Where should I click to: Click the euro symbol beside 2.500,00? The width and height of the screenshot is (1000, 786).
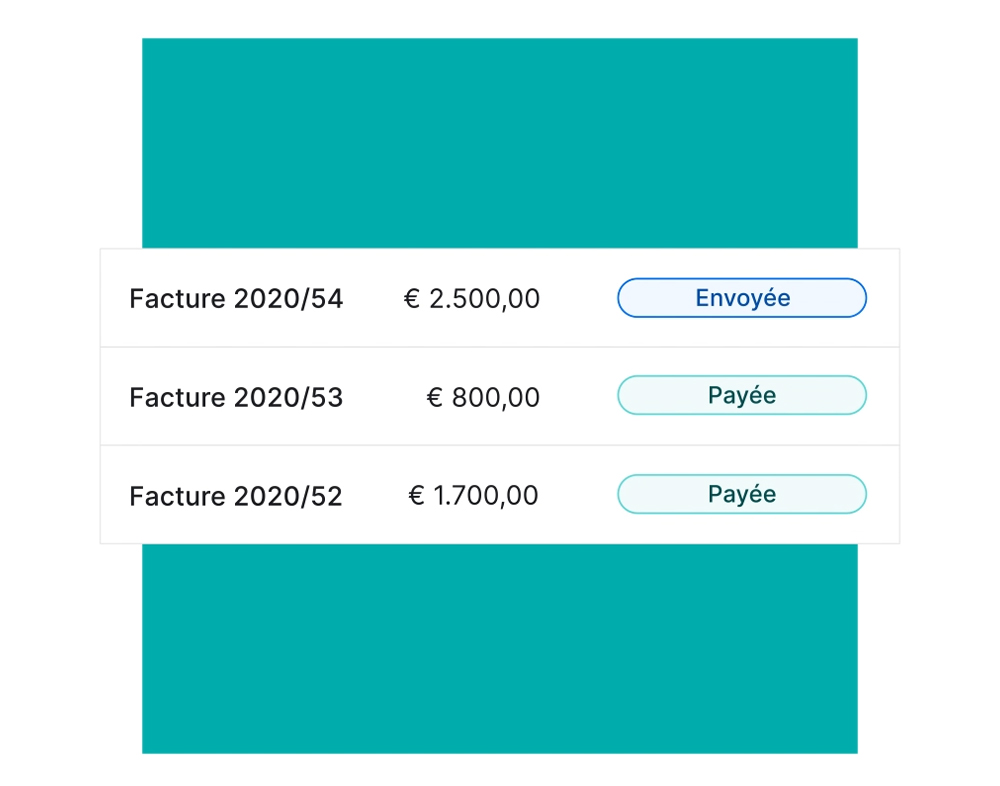point(412,299)
